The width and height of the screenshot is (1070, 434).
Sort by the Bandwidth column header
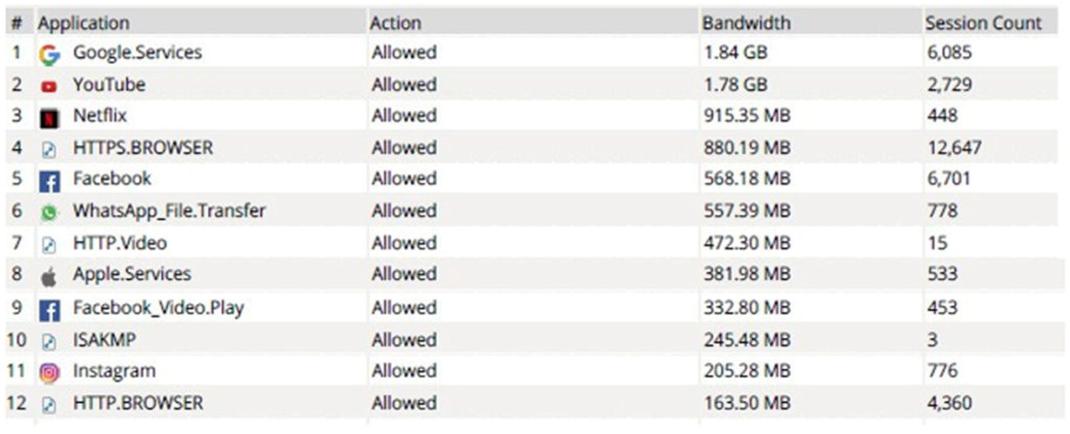(746, 22)
